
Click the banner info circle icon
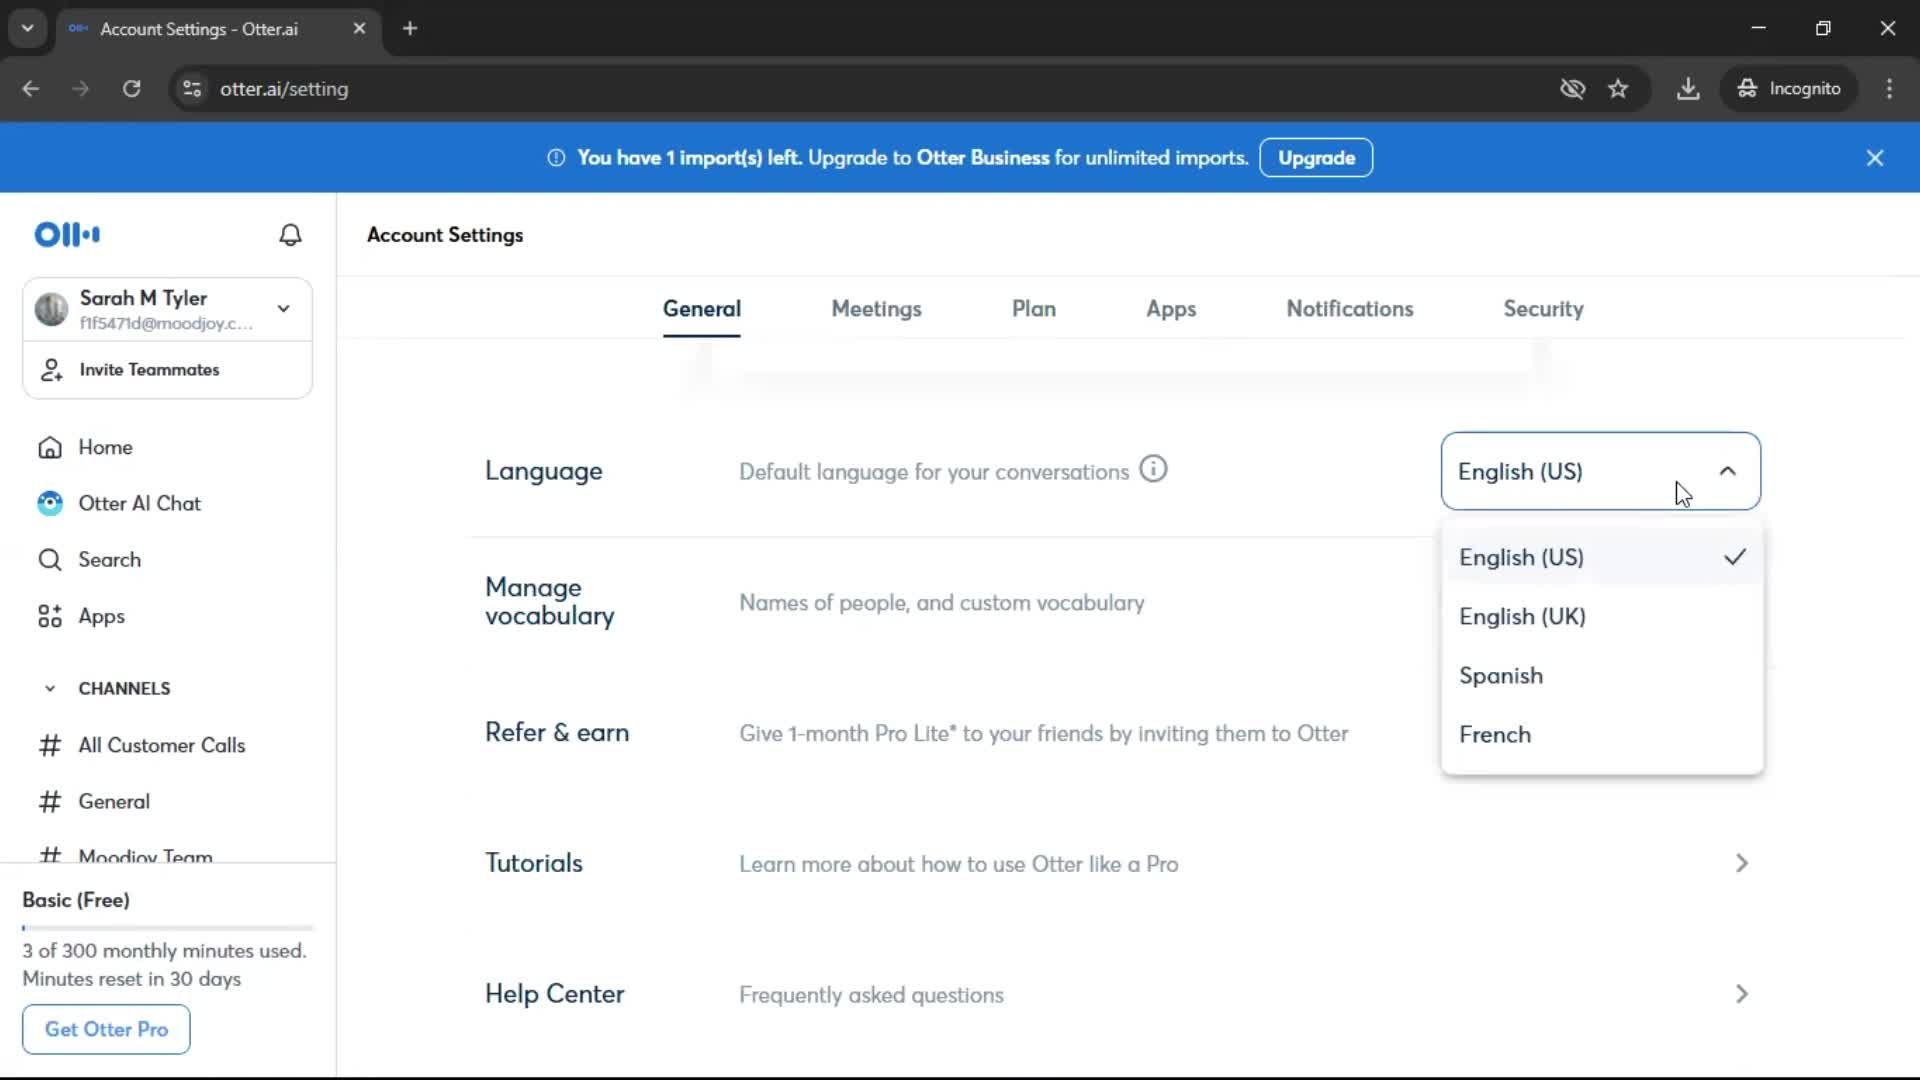pyautogui.click(x=556, y=158)
